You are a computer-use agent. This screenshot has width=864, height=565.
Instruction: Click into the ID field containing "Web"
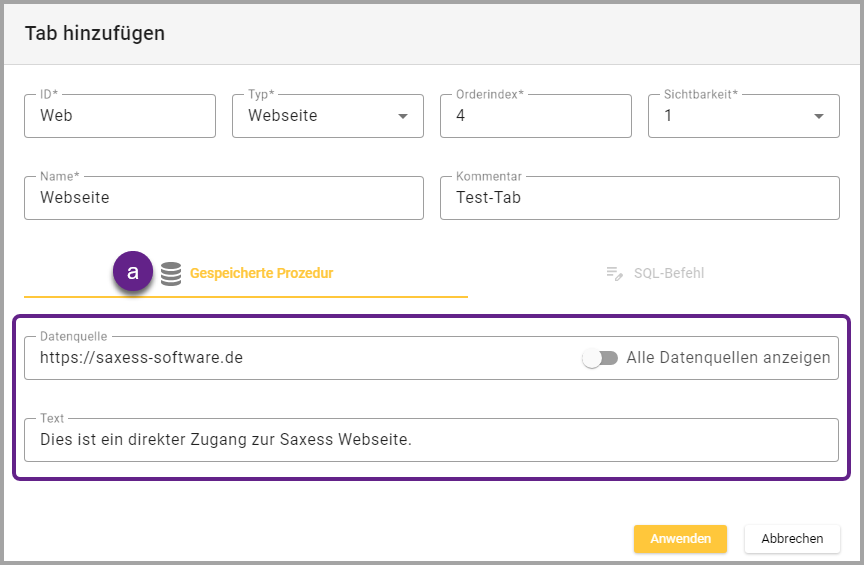(120, 116)
